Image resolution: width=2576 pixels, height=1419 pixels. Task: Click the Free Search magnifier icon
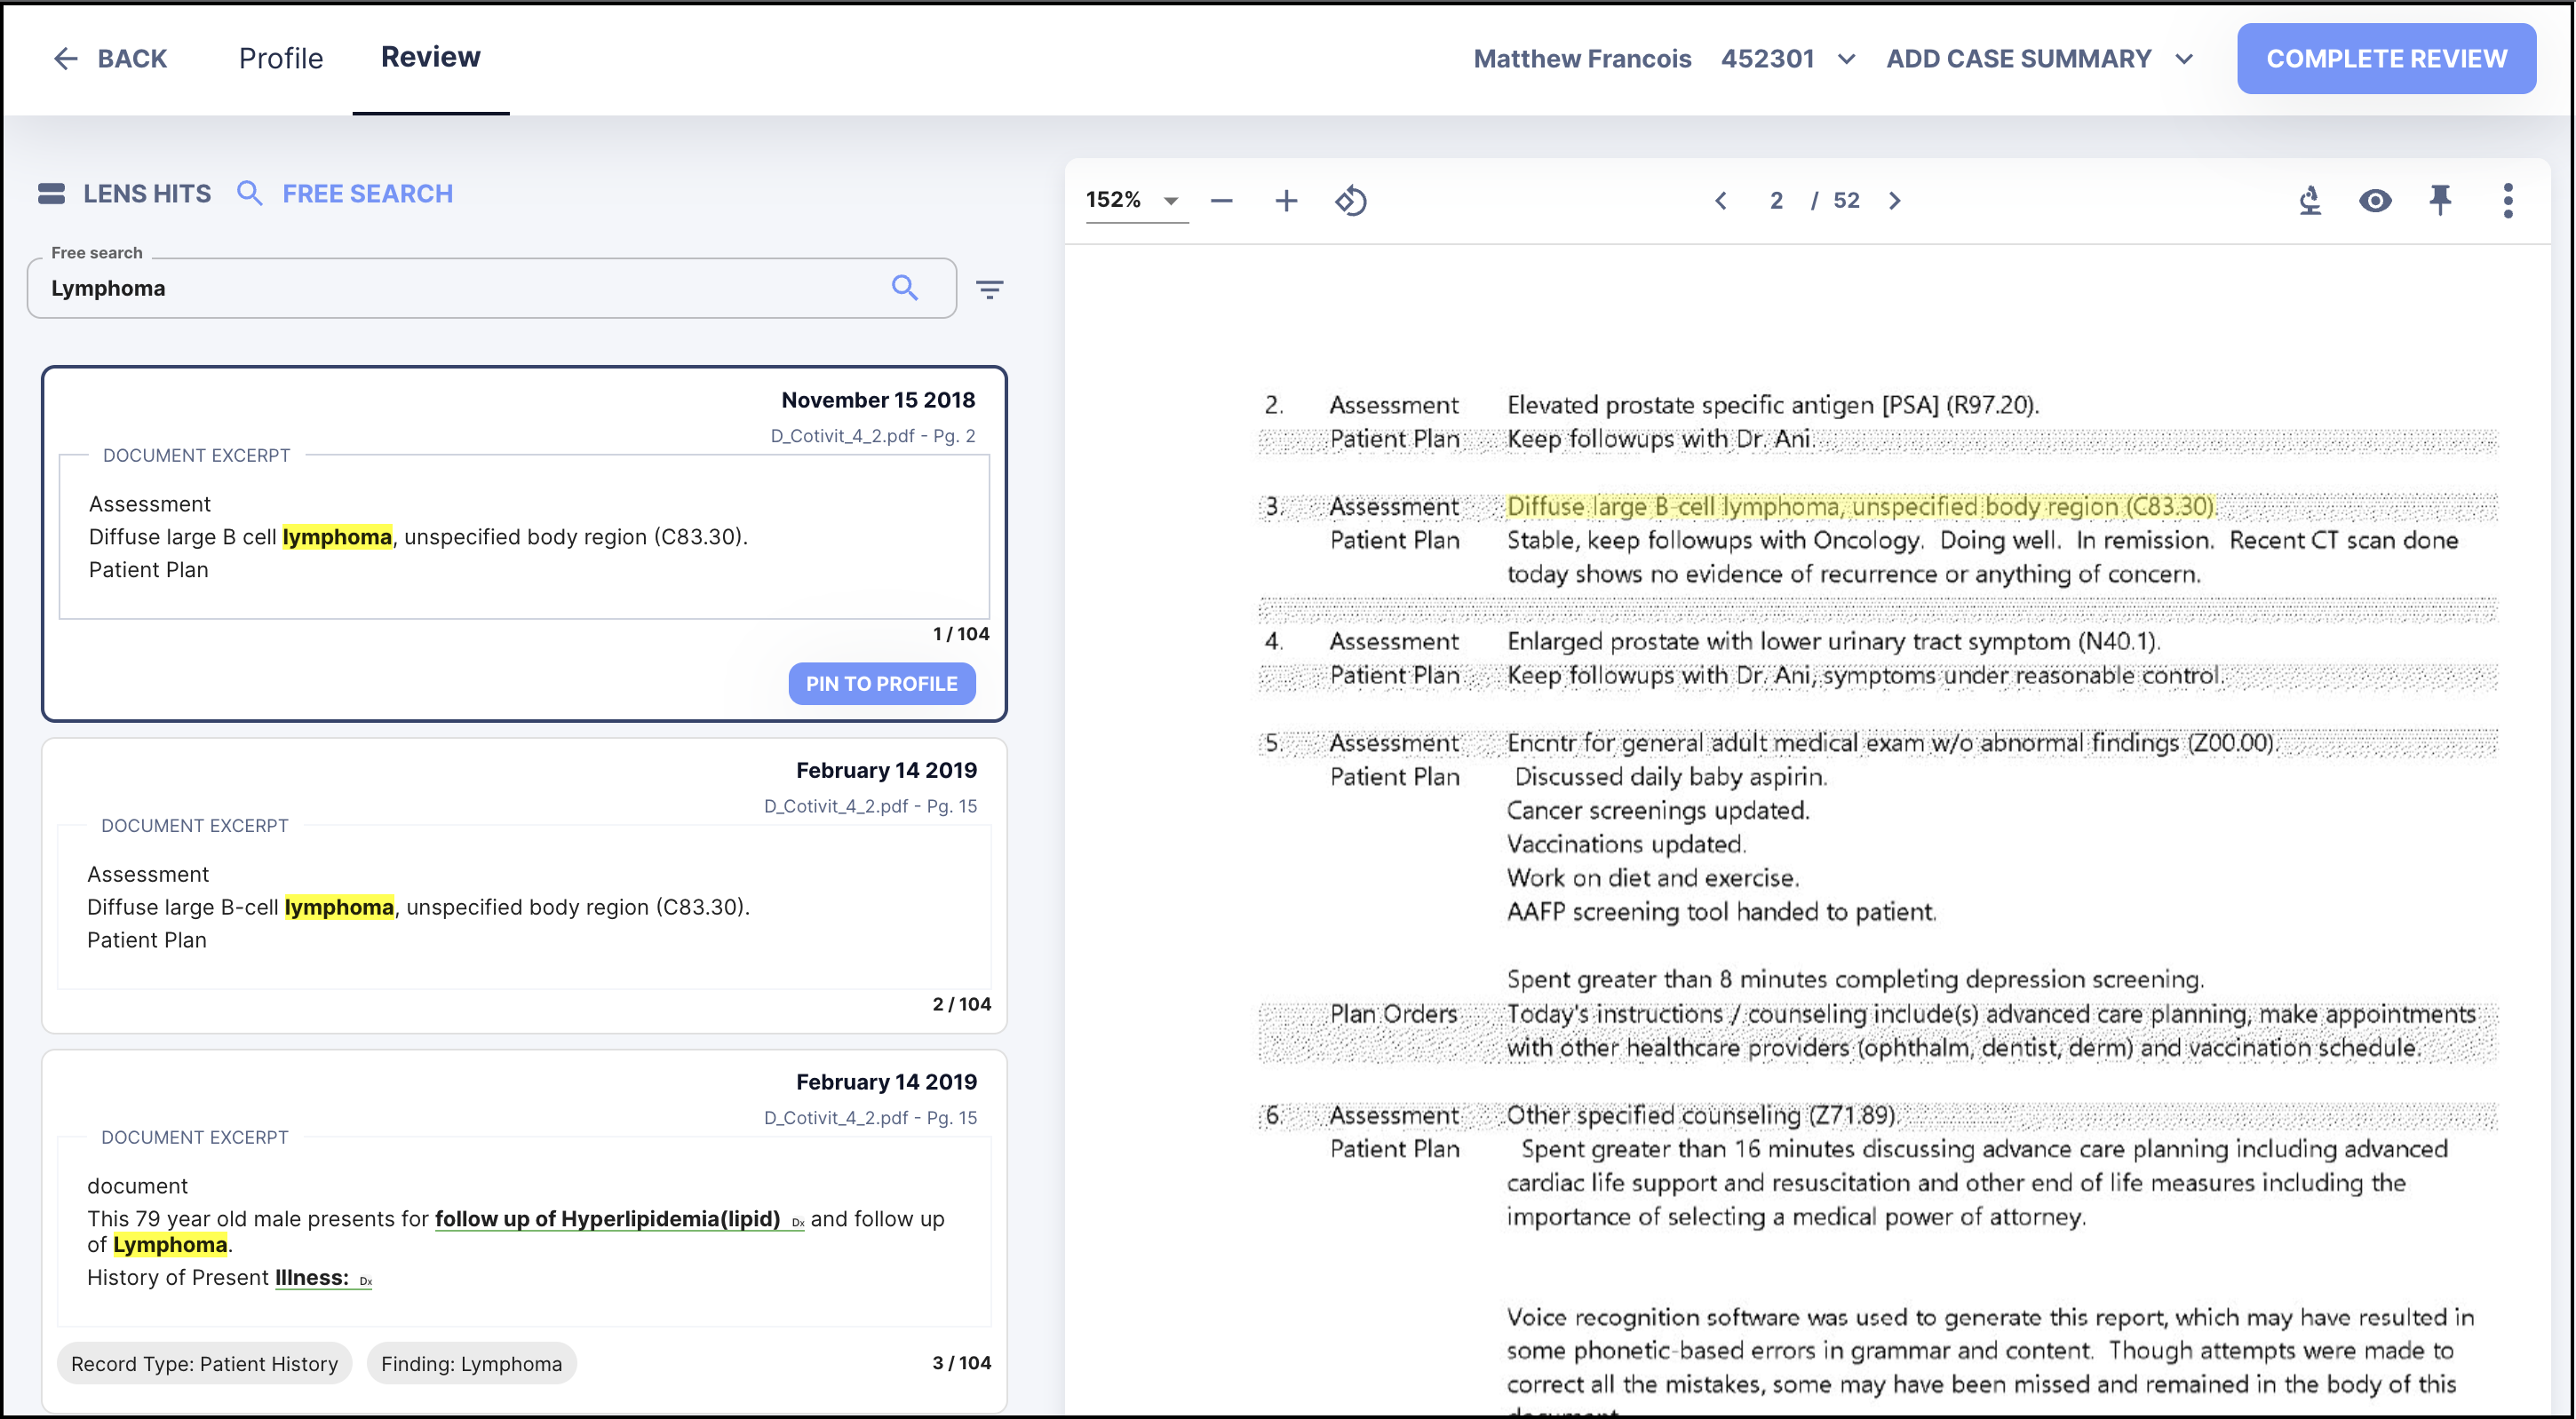point(250,193)
